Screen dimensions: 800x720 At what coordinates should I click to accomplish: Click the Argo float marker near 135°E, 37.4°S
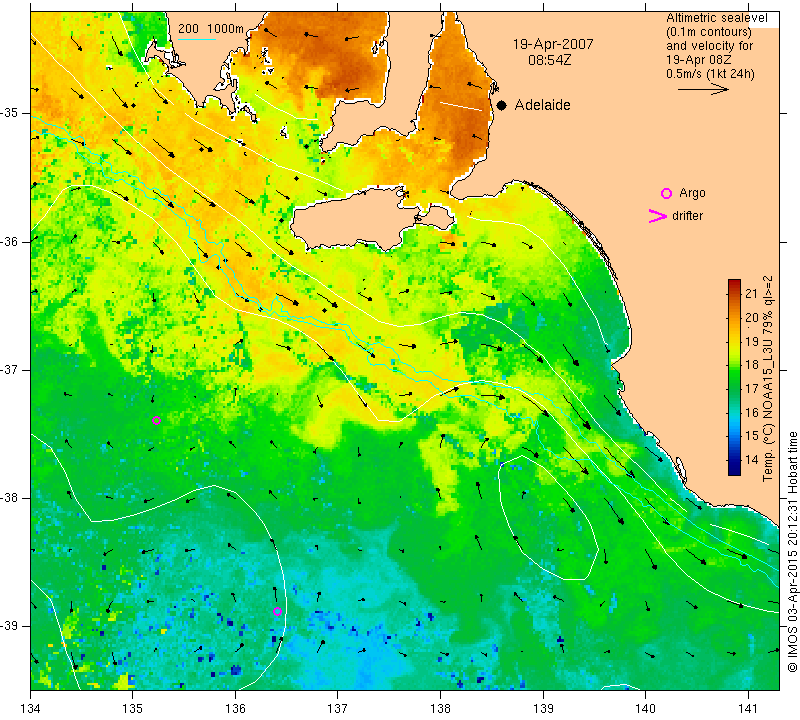click(x=157, y=420)
